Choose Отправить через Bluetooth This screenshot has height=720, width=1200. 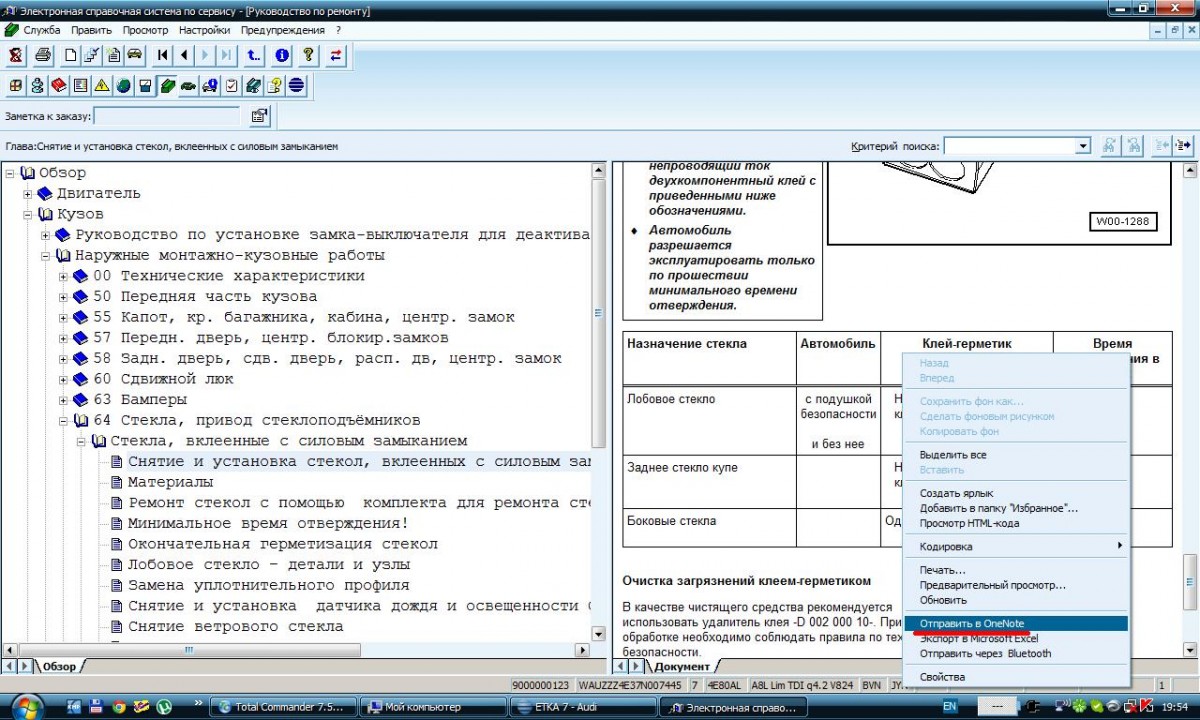point(1015,653)
